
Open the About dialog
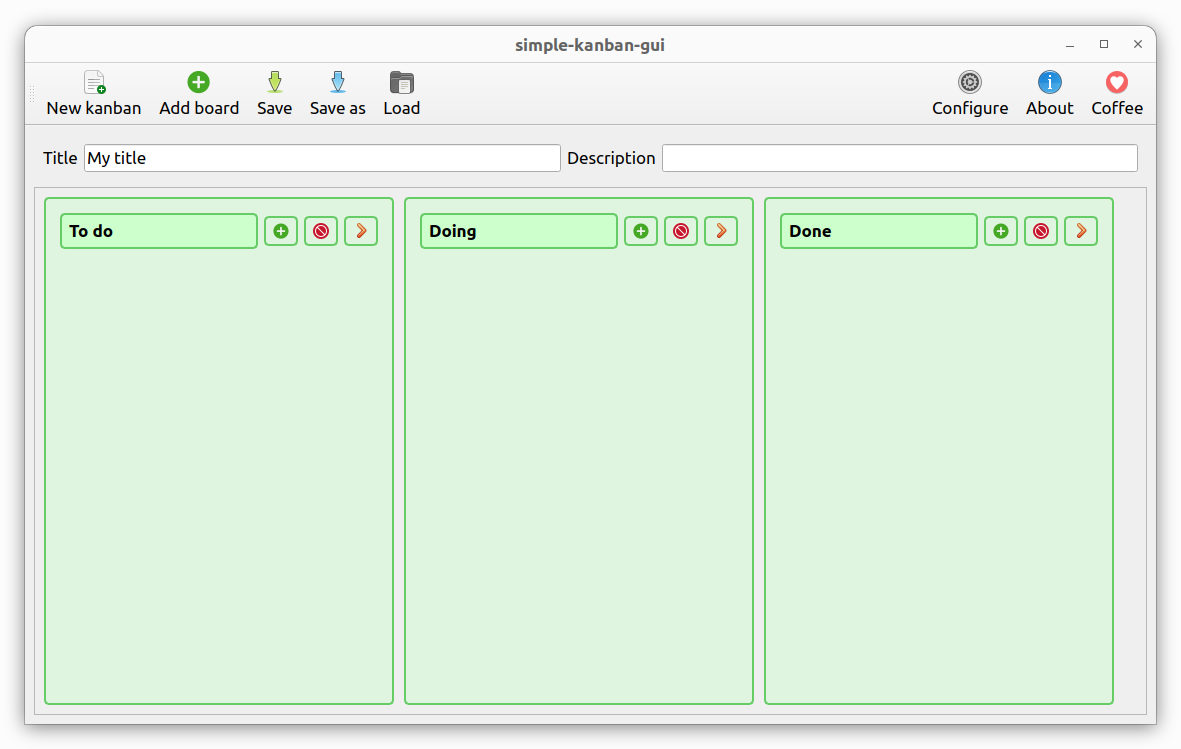(x=1049, y=93)
